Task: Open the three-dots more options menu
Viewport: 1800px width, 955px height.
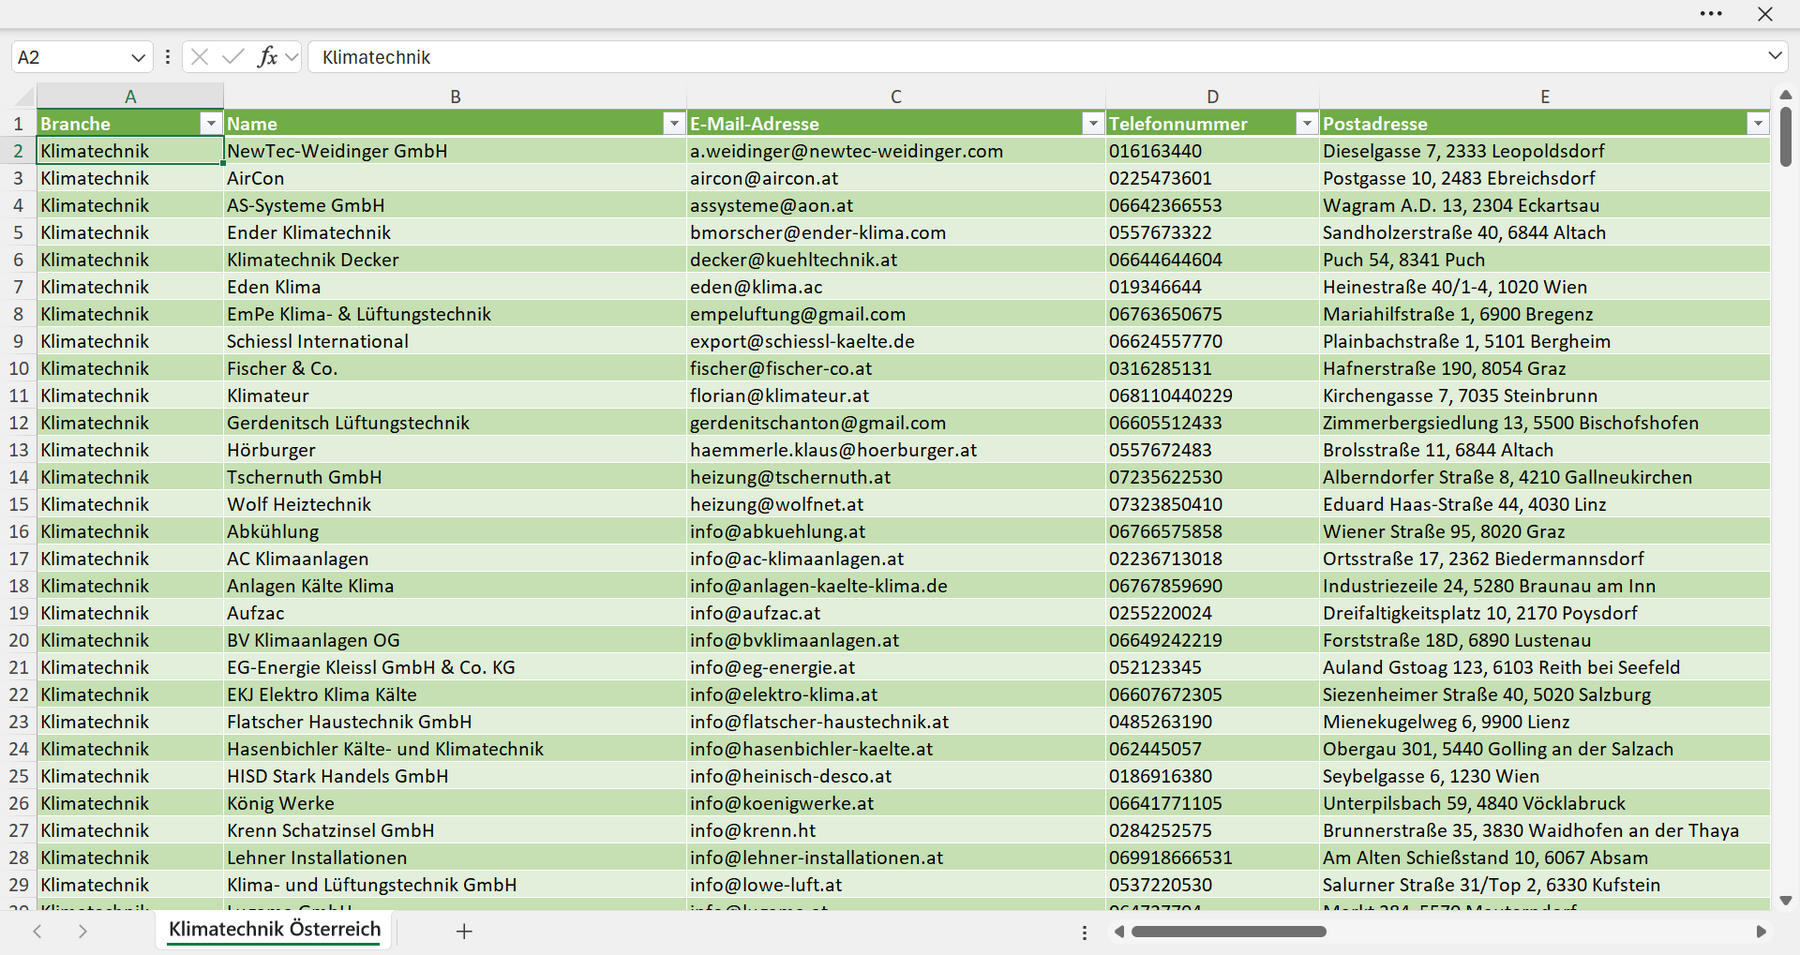Action: point(1711,14)
